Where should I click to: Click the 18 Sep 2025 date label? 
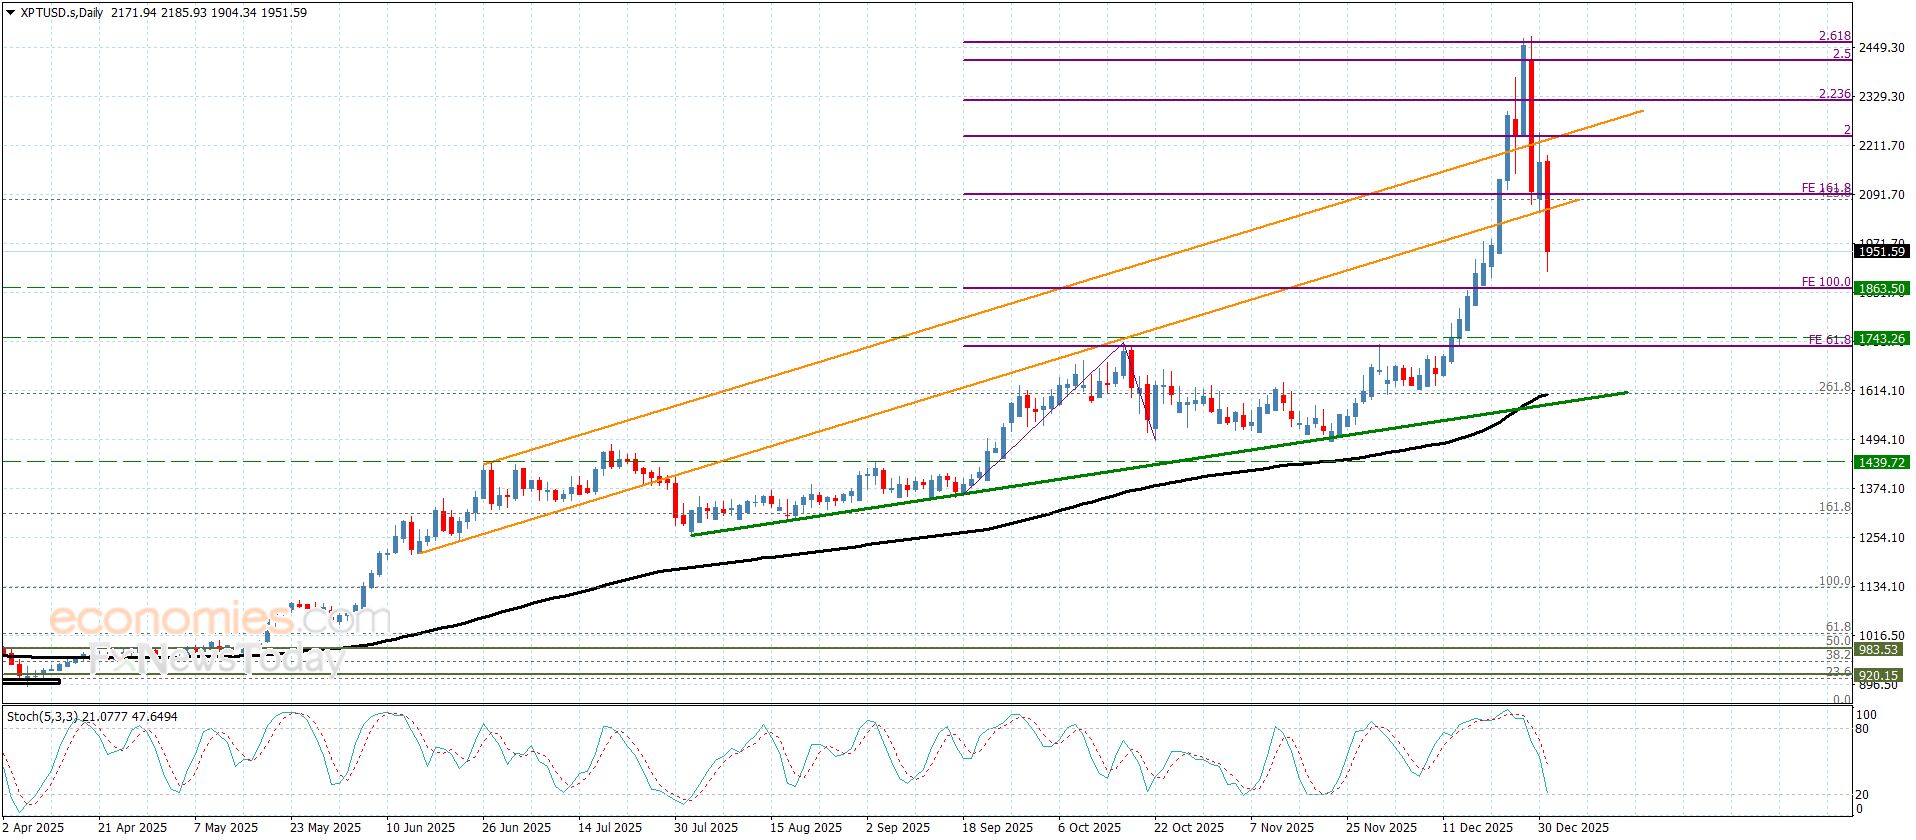[x=997, y=827]
